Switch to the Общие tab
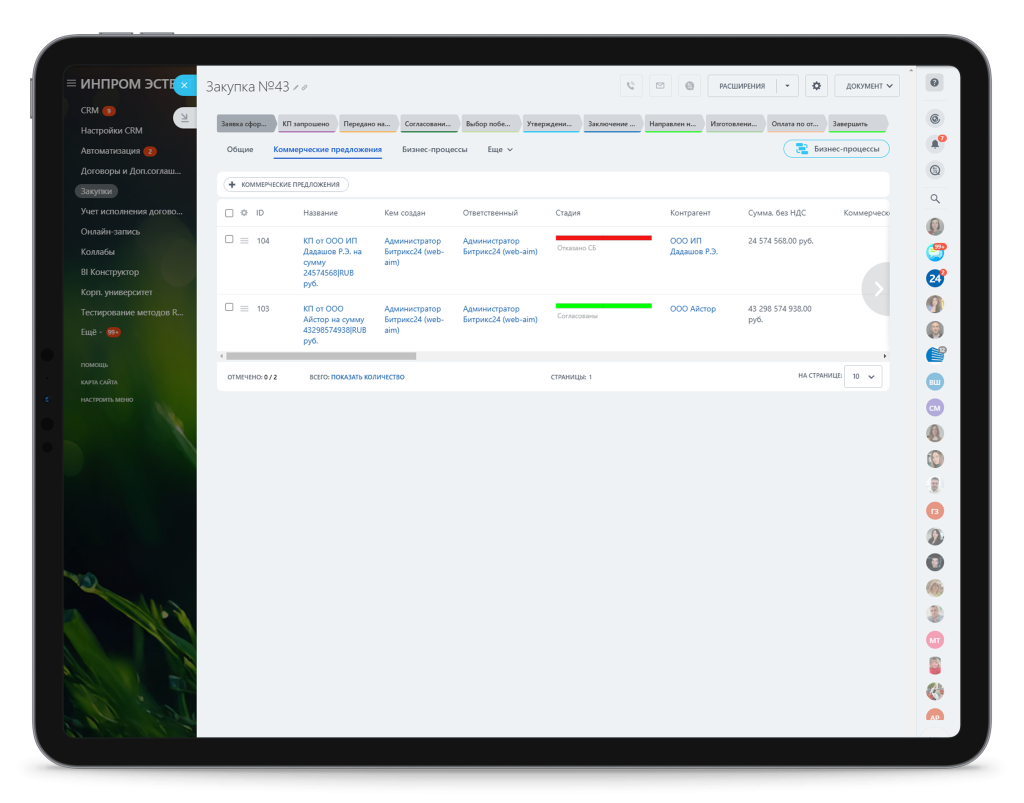This screenshot has width=1024, height=803. [240, 150]
